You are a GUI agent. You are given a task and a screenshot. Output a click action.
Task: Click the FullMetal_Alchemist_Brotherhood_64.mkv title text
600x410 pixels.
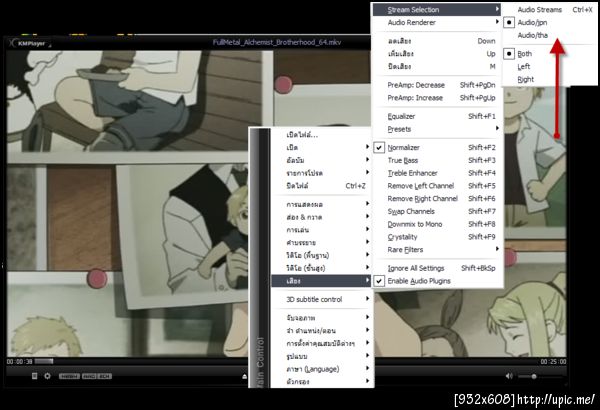(x=277, y=42)
